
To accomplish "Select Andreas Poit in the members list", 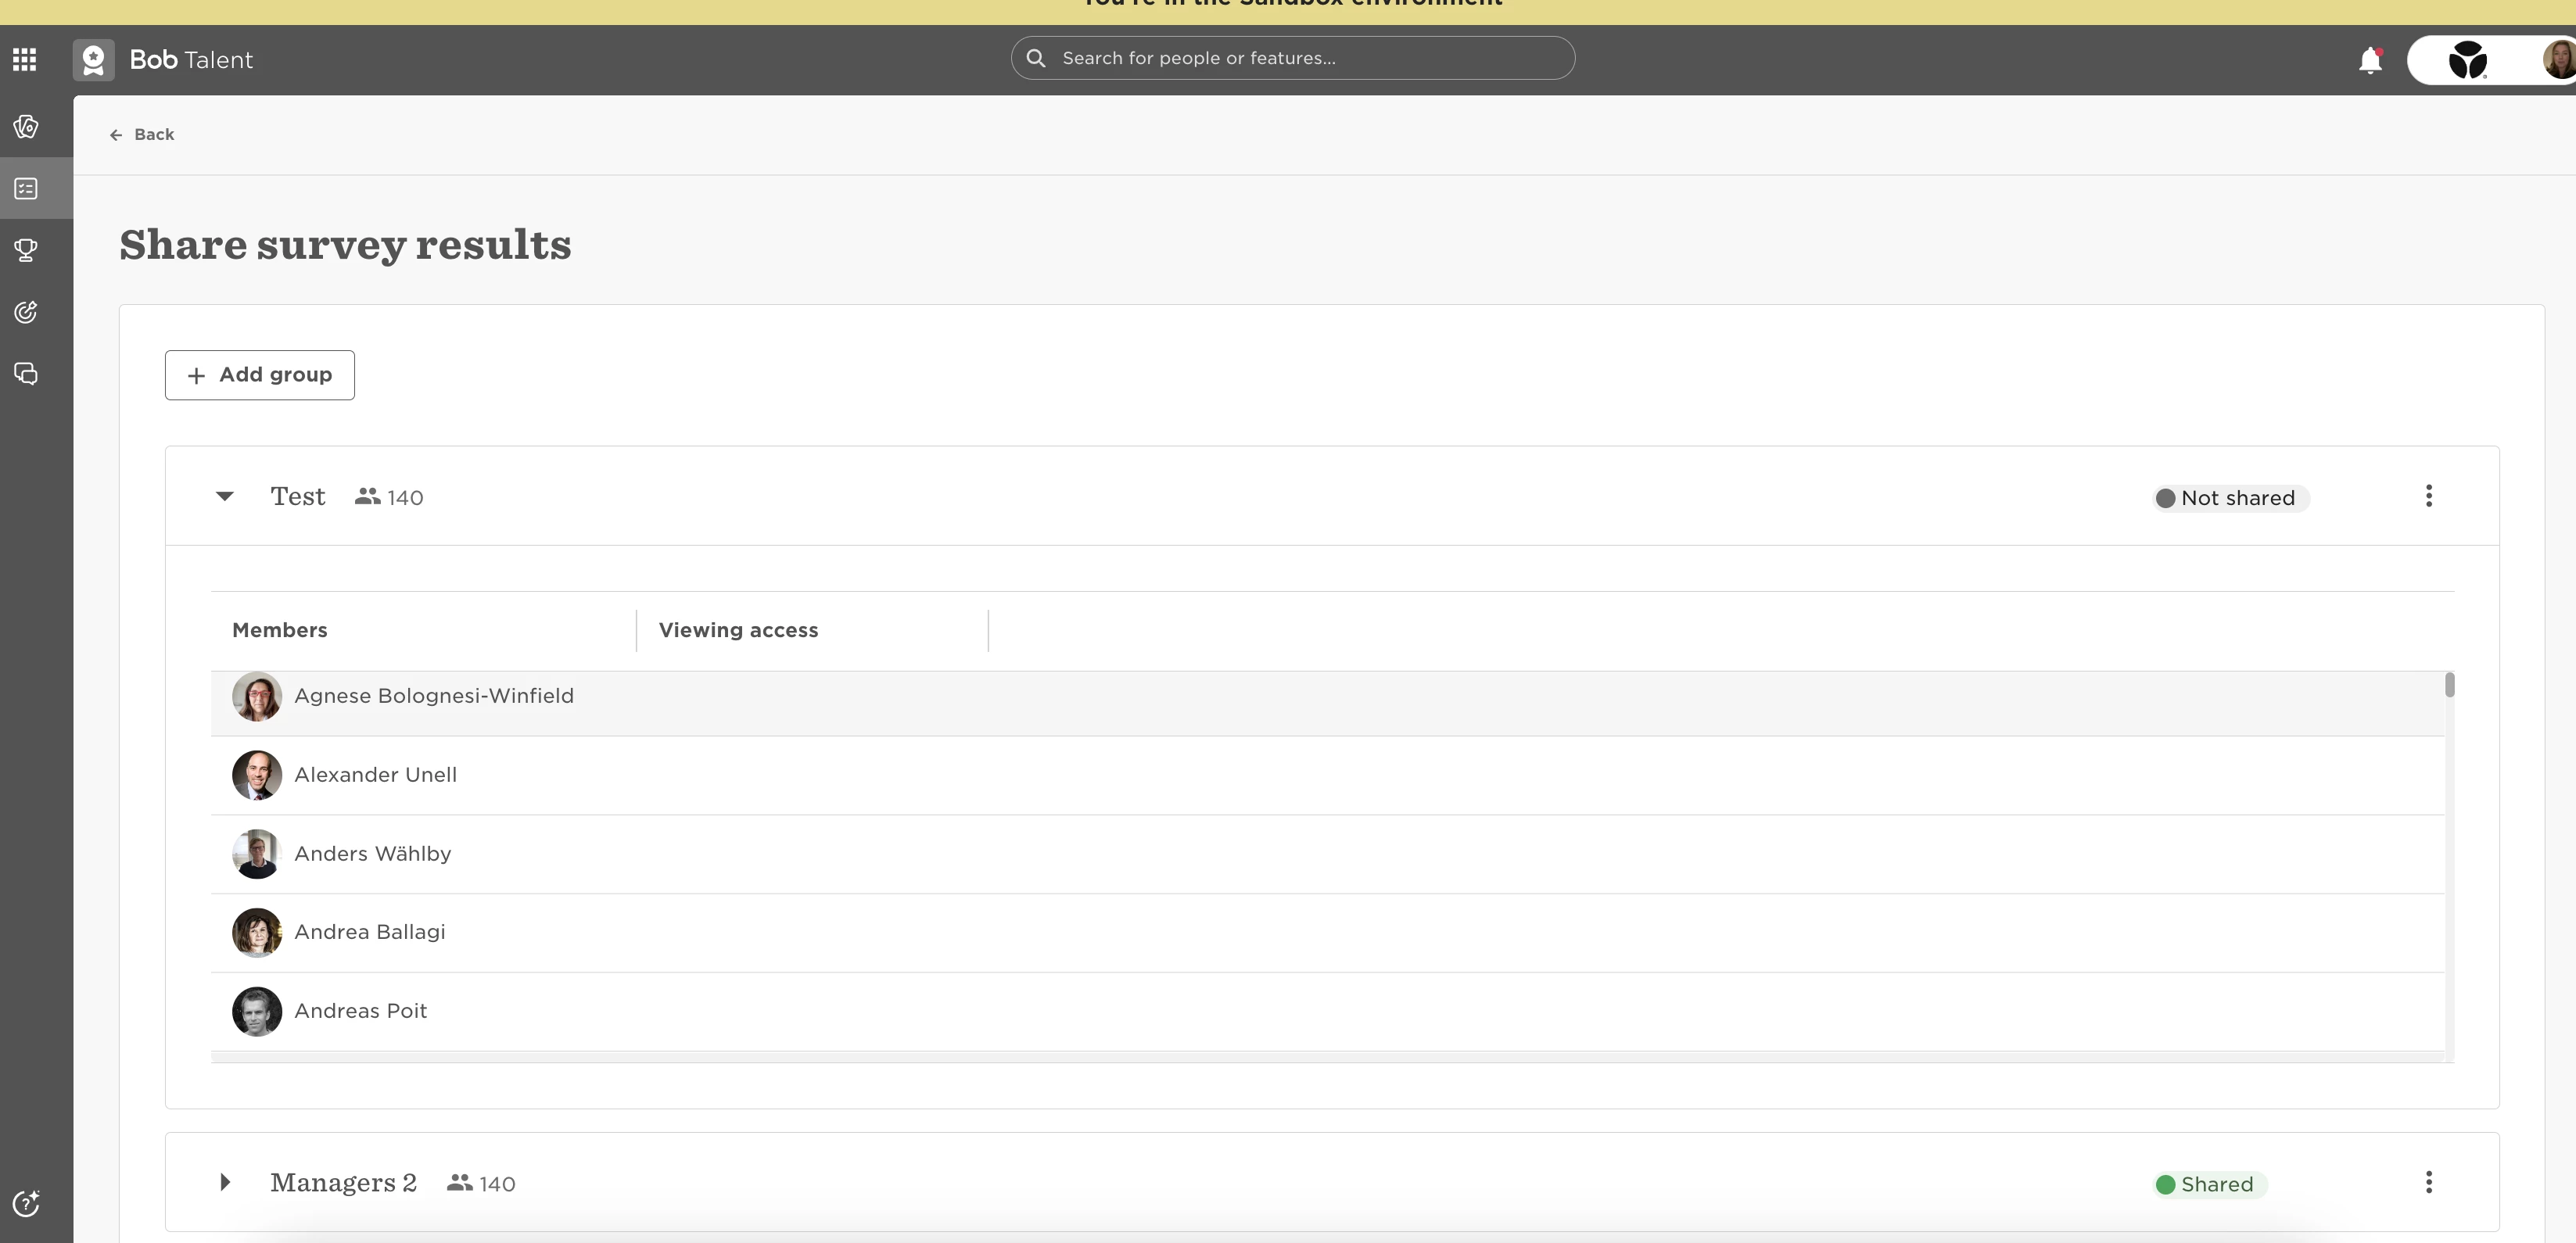I will 1328,1011.
